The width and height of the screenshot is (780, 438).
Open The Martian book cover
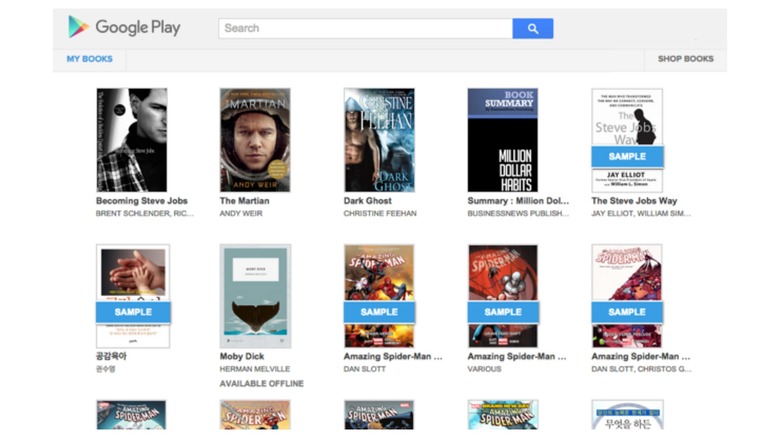click(255, 140)
